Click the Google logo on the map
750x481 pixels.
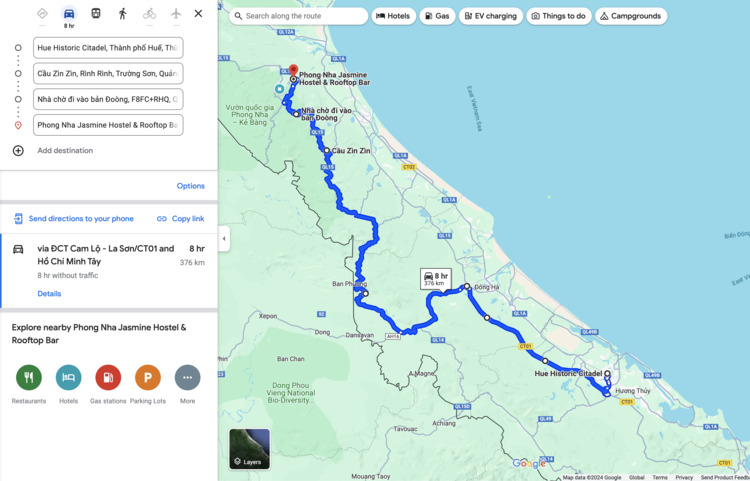(x=529, y=463)
